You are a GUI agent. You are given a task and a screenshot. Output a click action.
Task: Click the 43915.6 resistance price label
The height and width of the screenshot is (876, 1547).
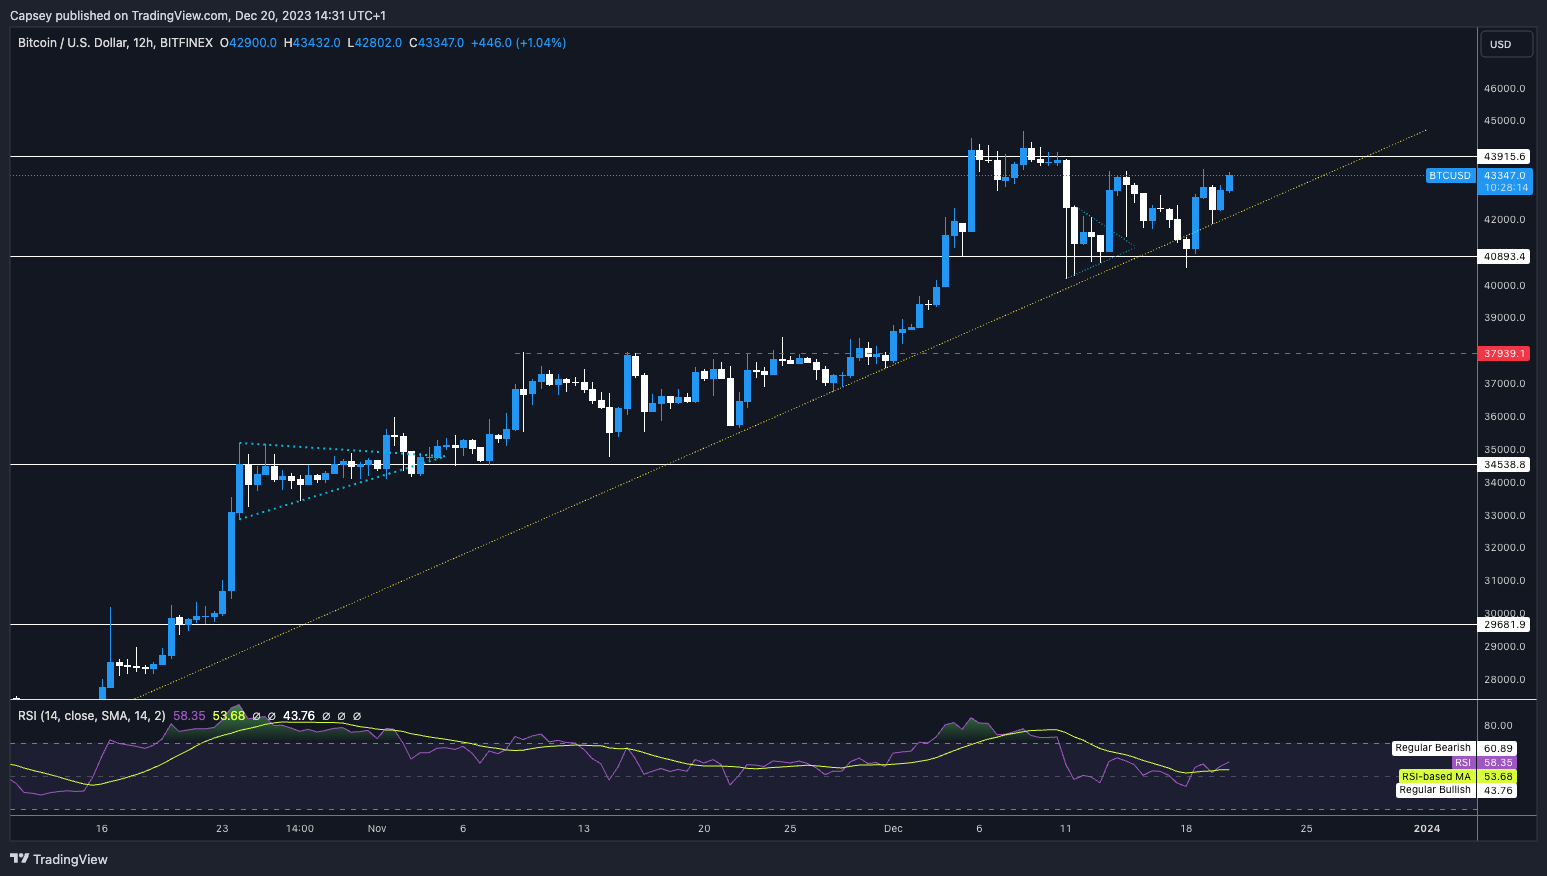tap(1504, 157)
